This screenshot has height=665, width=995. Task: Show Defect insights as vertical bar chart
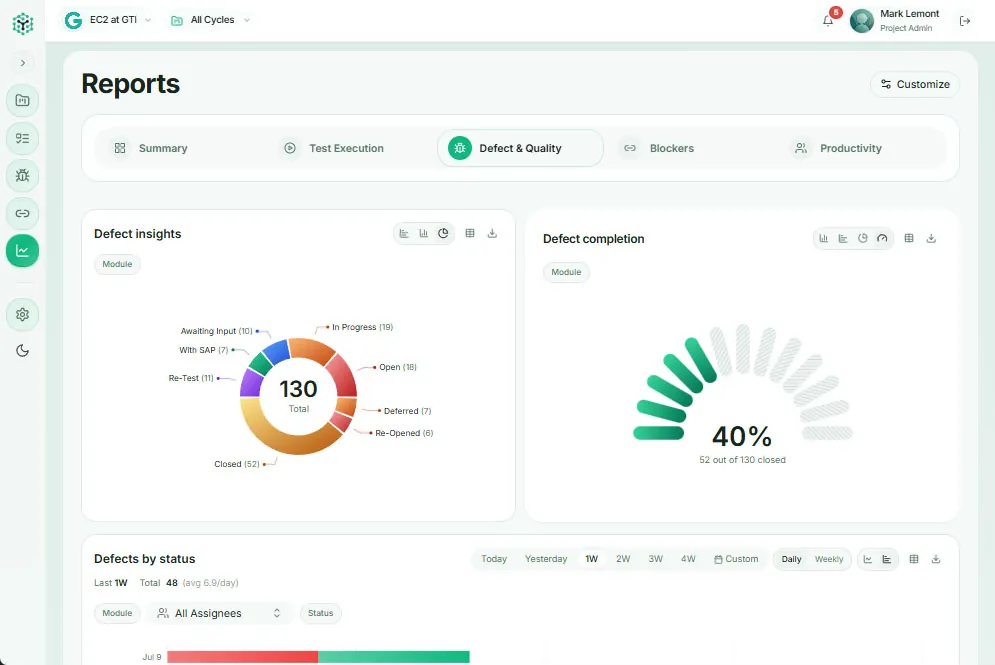click(424, 234)
